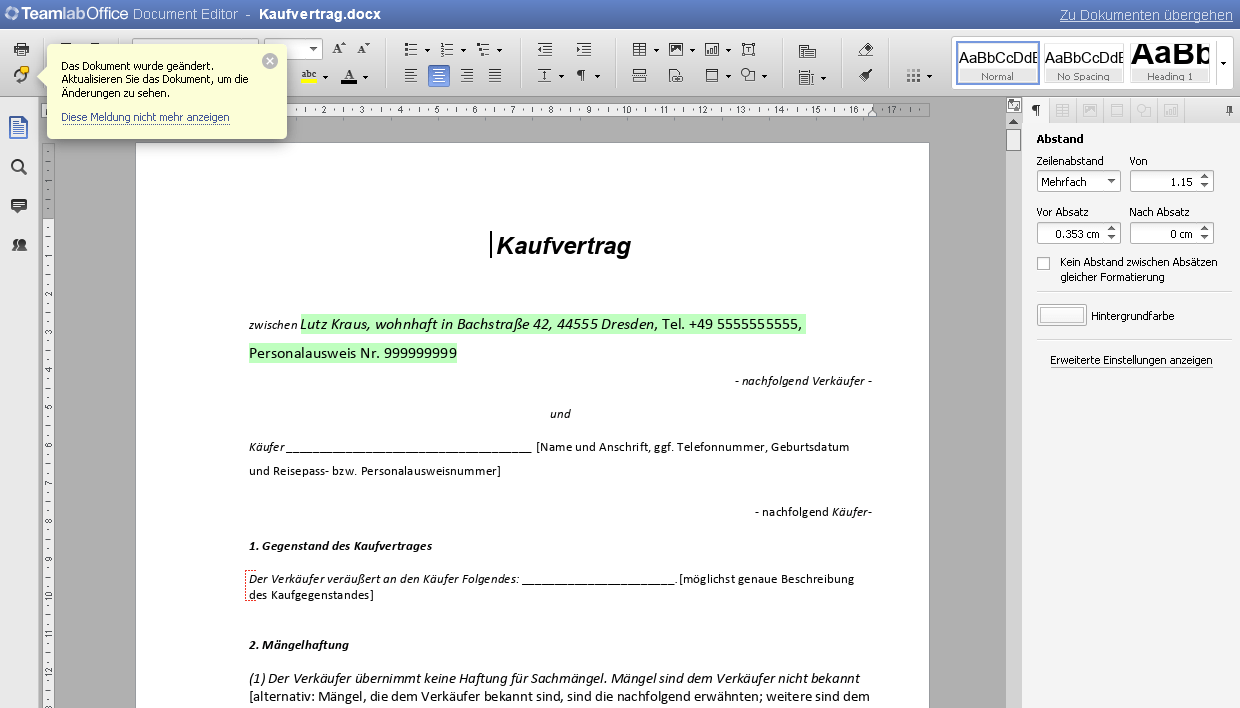Insert a page break
The width and height of the screenshot is (1240, 708).
pyautogui.click(x=640, y=76)
